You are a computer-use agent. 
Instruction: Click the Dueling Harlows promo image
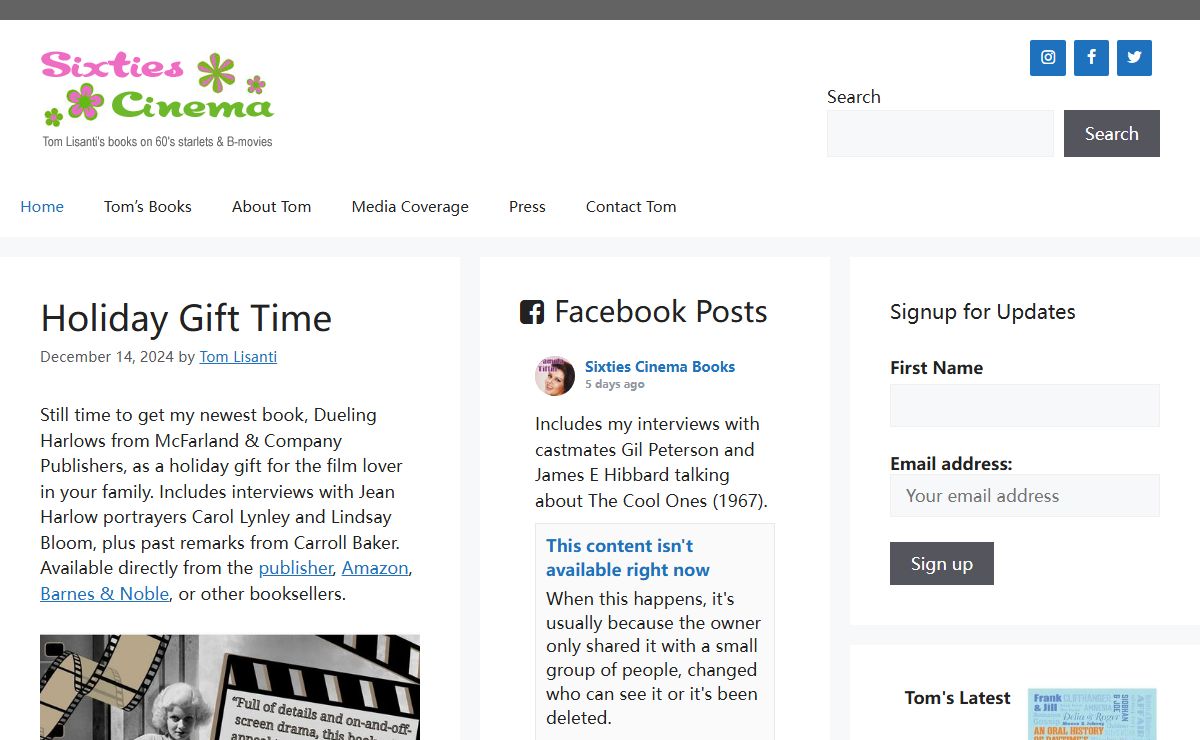click(x=230, y=687)
